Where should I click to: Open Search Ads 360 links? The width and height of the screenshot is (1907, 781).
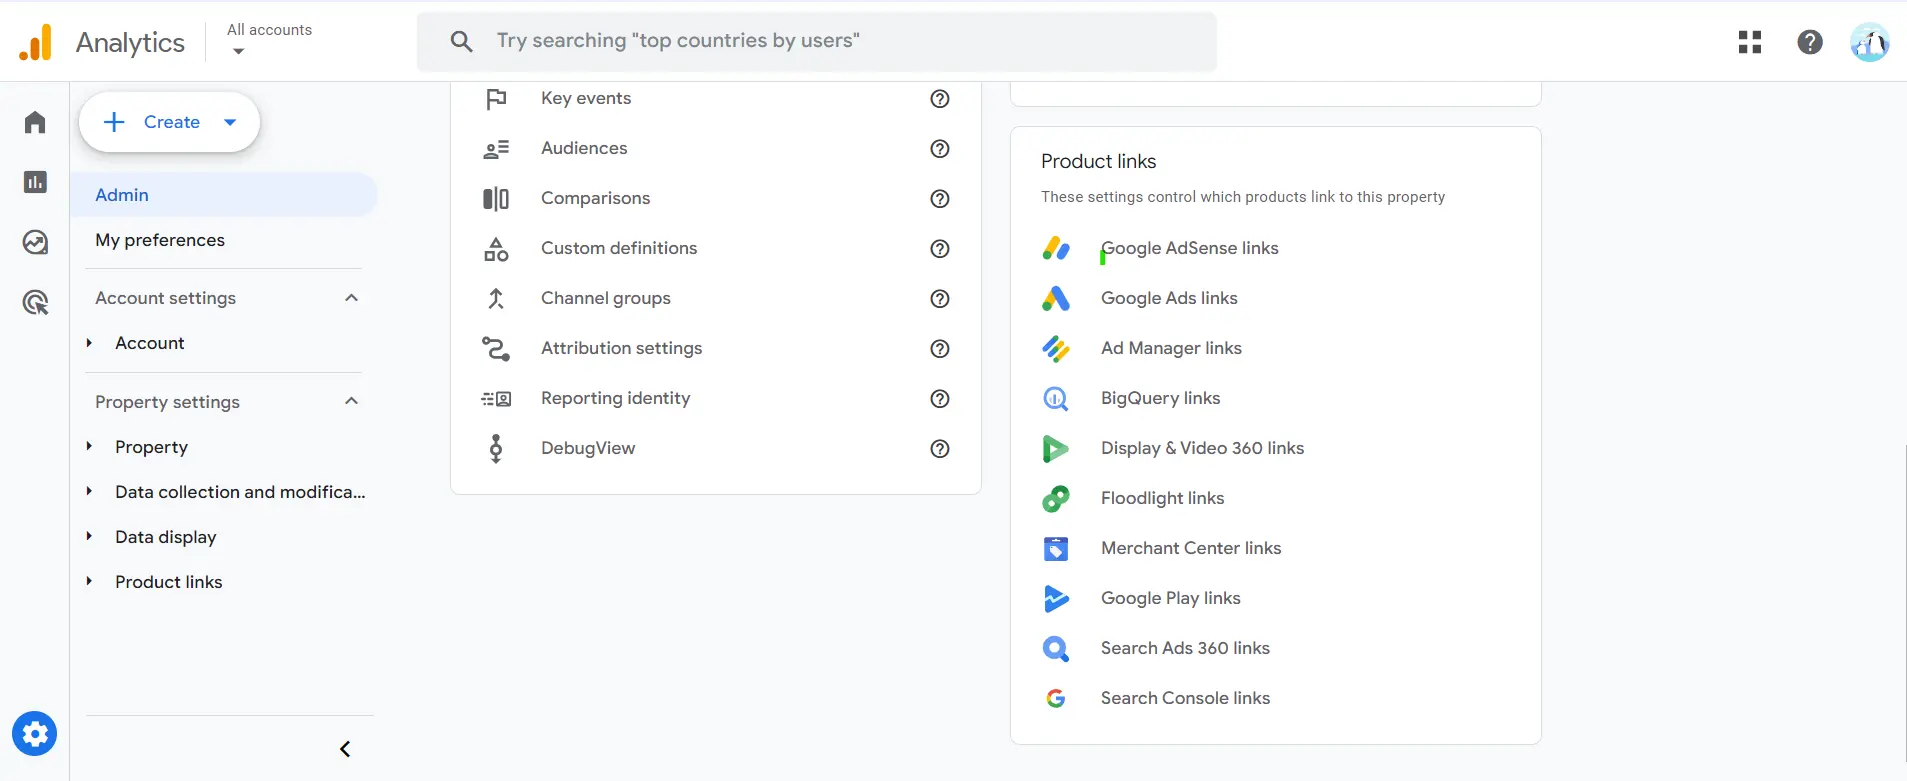pyautogui.click(x=1185, y=648)
